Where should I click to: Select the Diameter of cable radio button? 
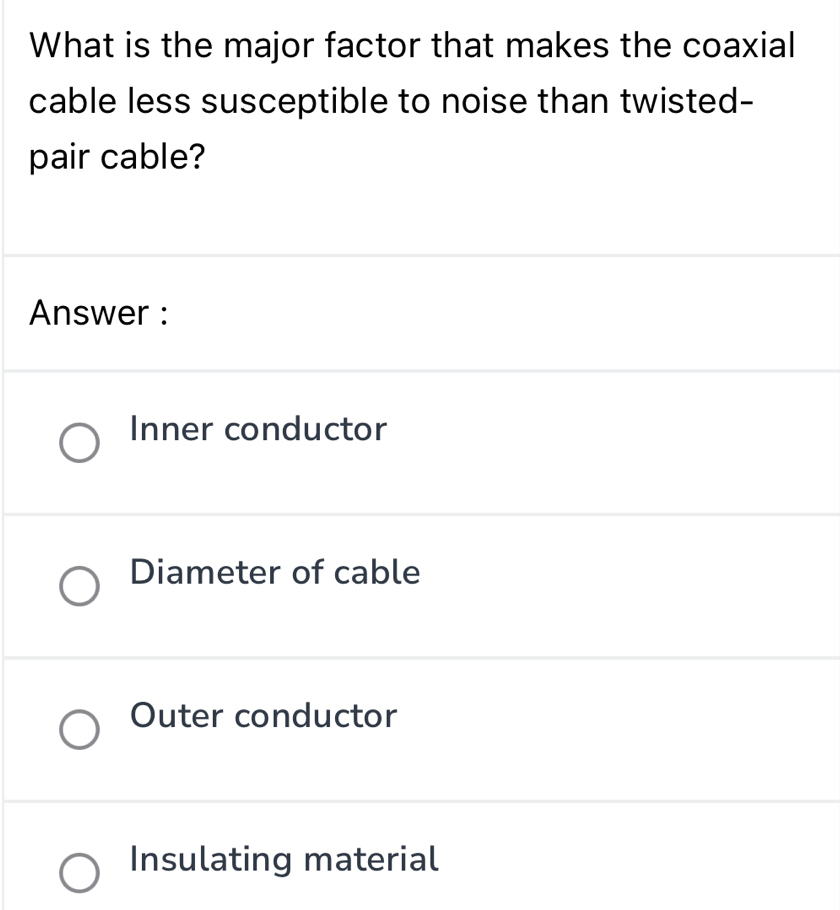tap(82, 587)
